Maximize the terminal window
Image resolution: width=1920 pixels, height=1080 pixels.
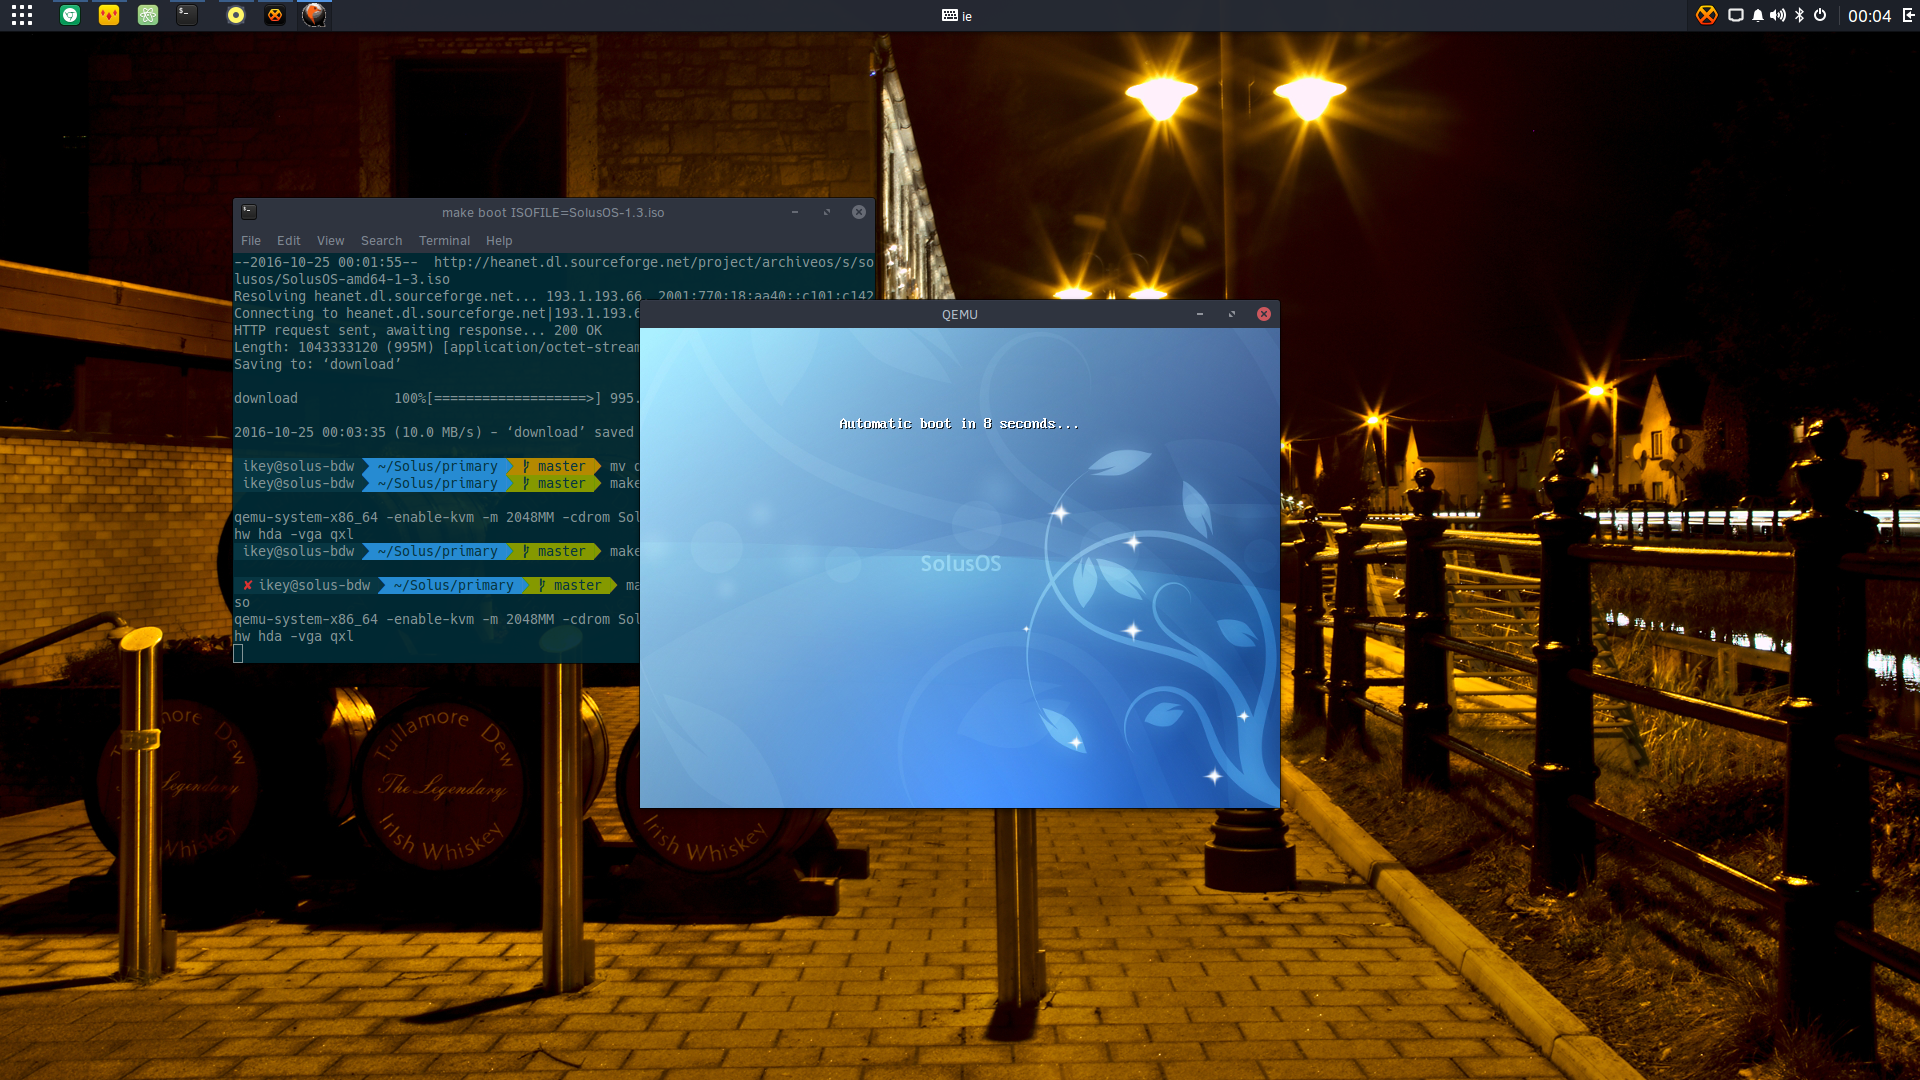coord(827,212)
